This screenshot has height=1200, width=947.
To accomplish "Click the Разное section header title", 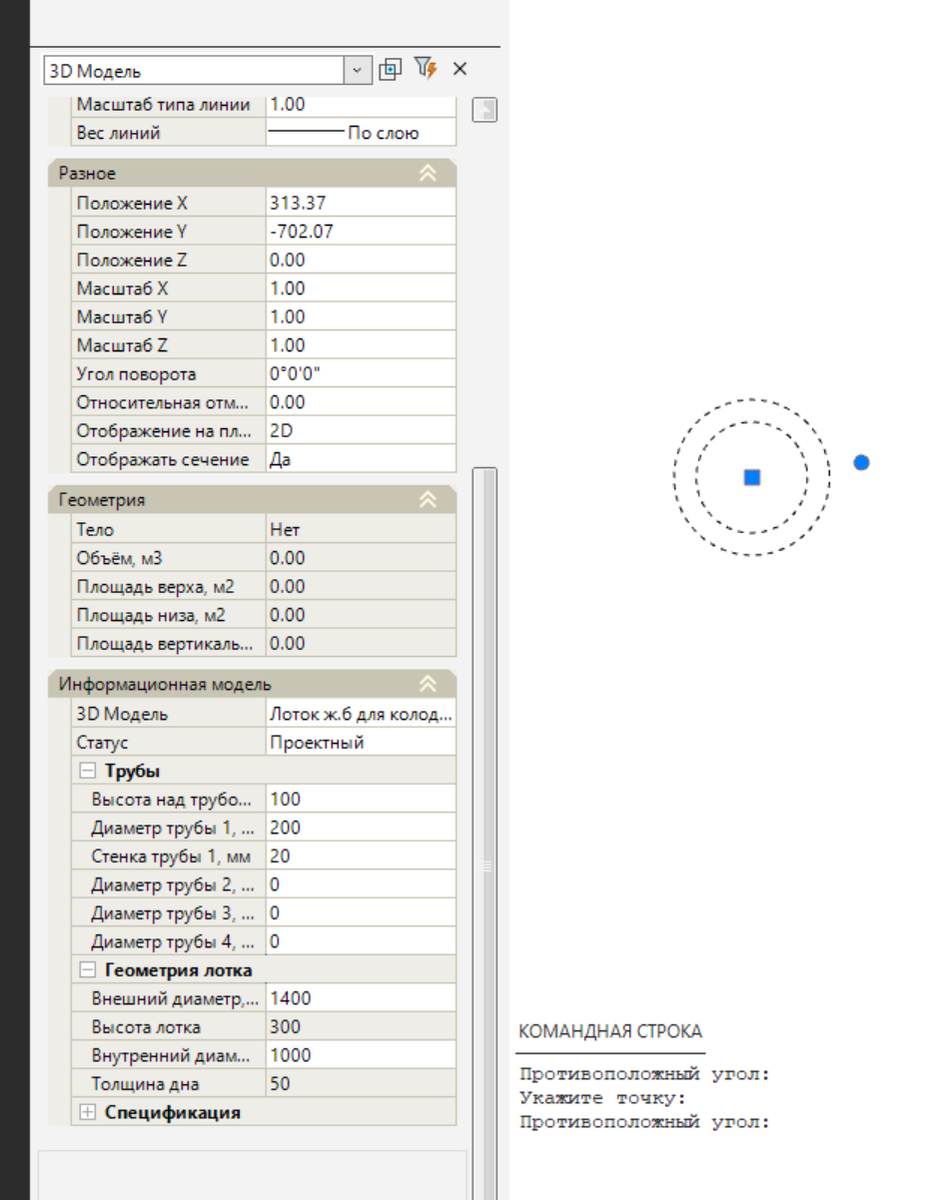I will (x=87, y=173).
